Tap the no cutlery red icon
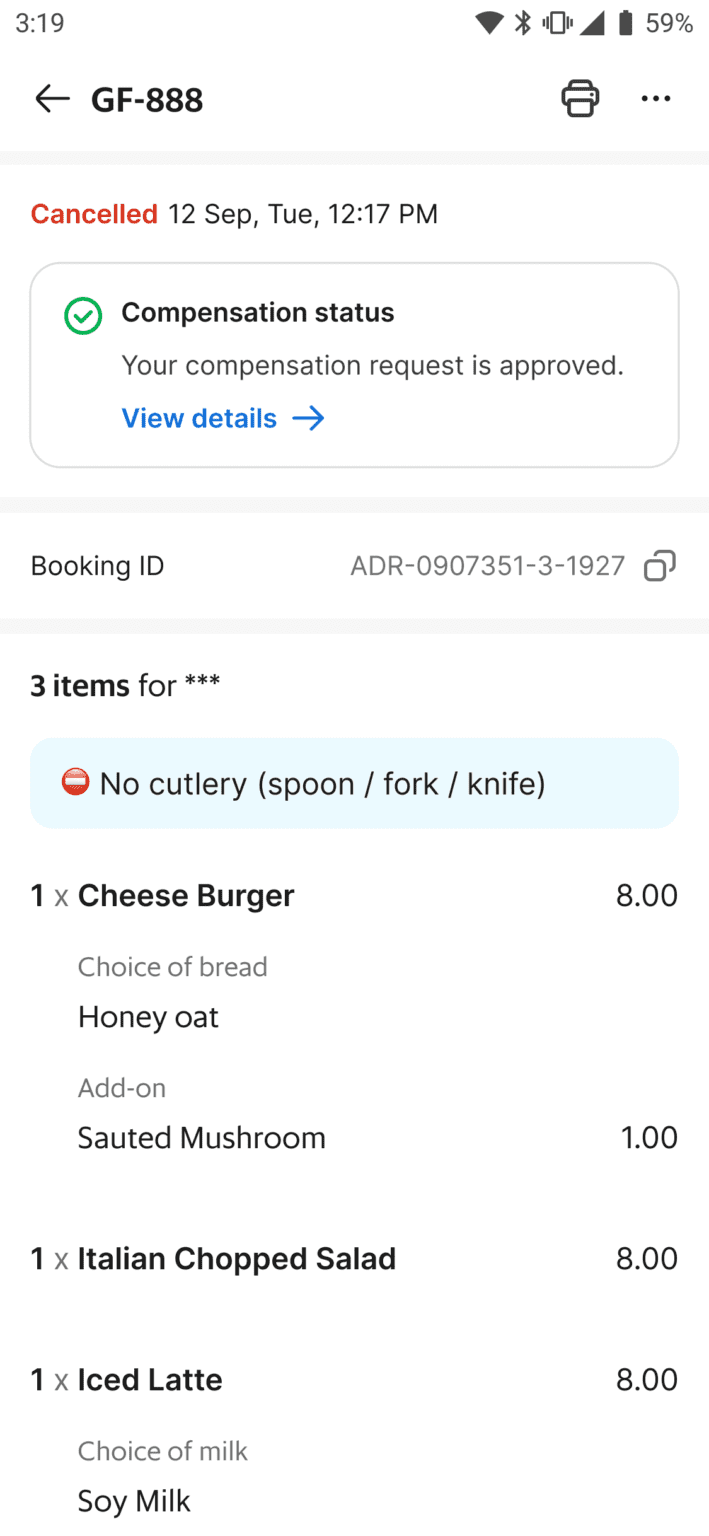The width and height of the screenshot is (709, 1536). 76,782
